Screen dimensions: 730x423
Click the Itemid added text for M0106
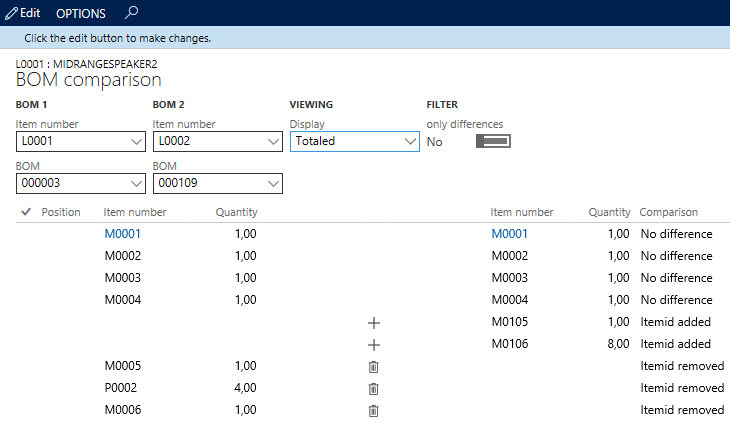[676, 343]
